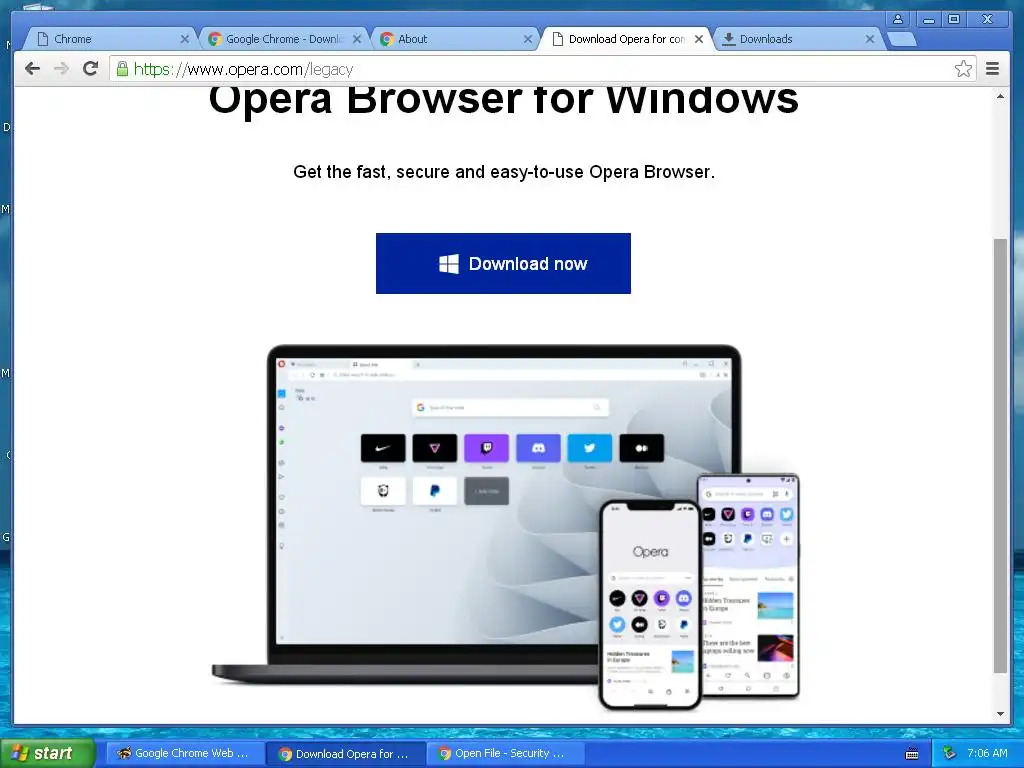Click the forward navigation arrow
The width and height of the screenshot is (1024, 768).
pyautogui.click(x=61, y=69)
